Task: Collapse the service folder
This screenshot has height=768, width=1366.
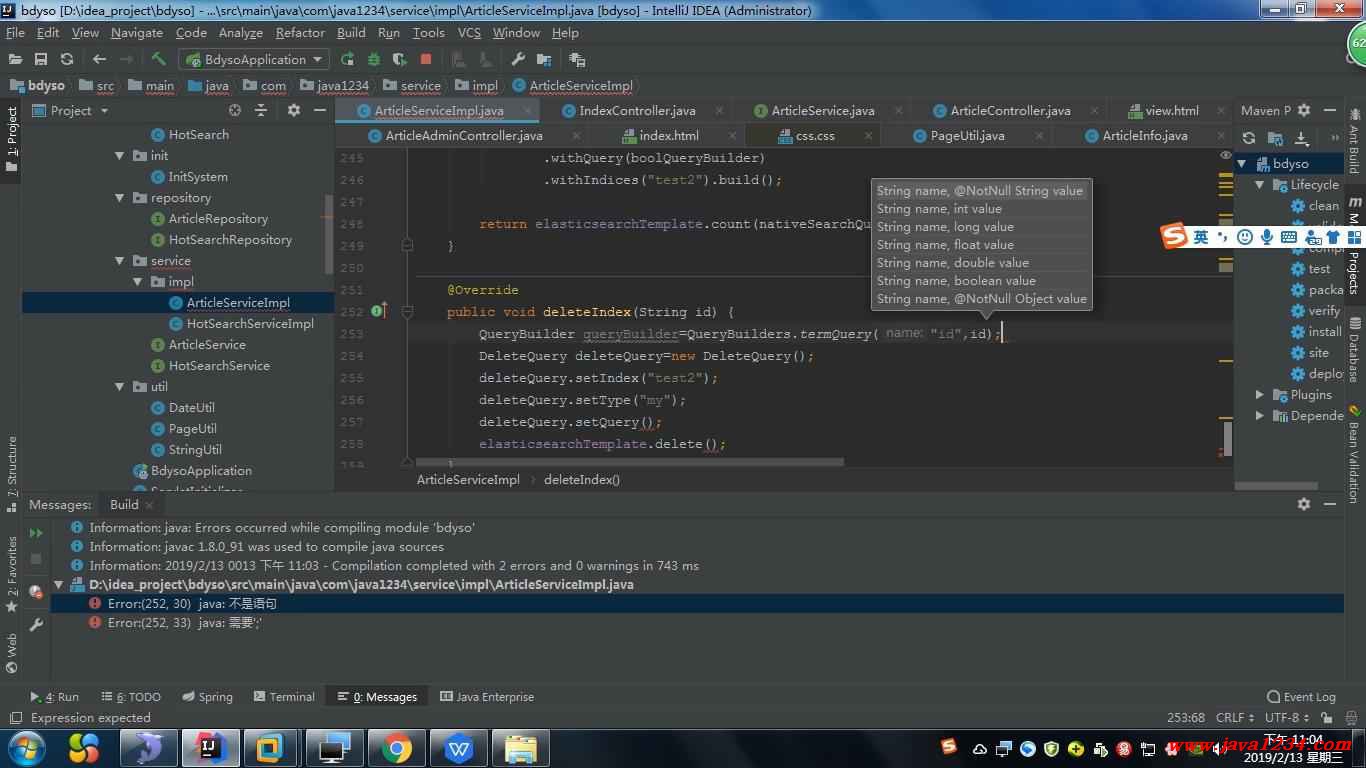Action: [x=120, y=261]
